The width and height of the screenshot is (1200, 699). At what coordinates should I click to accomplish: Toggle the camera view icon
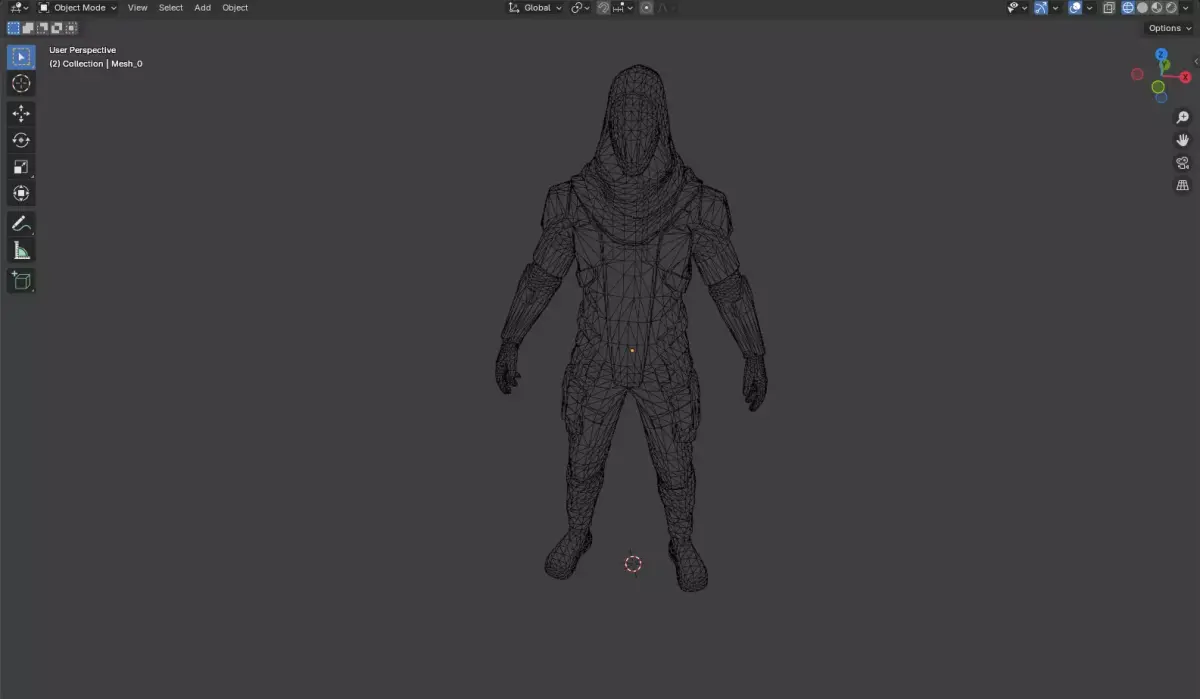click(1183, 163)
